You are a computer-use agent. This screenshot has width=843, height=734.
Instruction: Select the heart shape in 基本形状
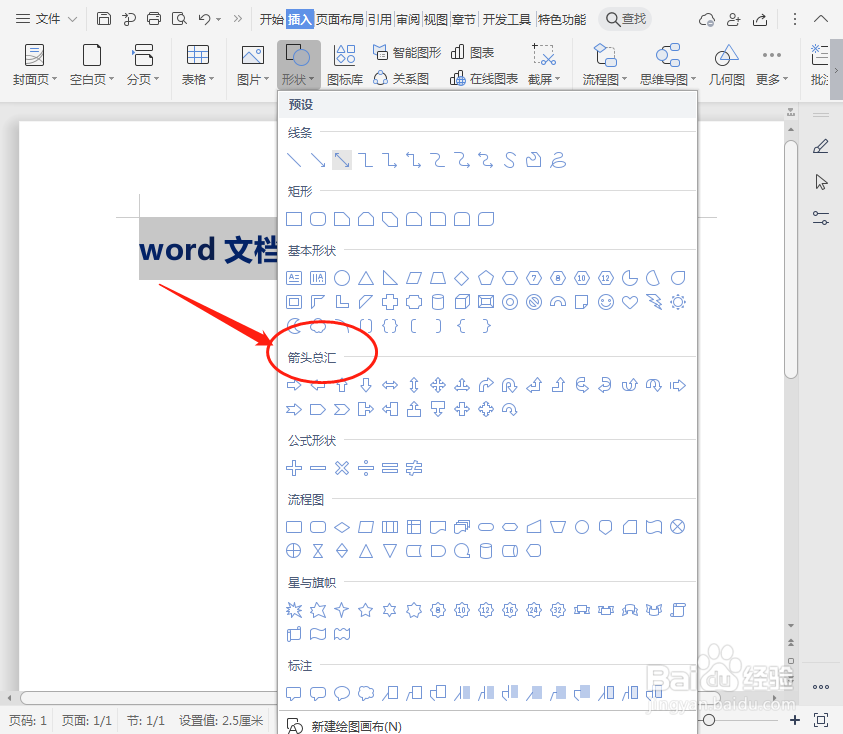630,301
